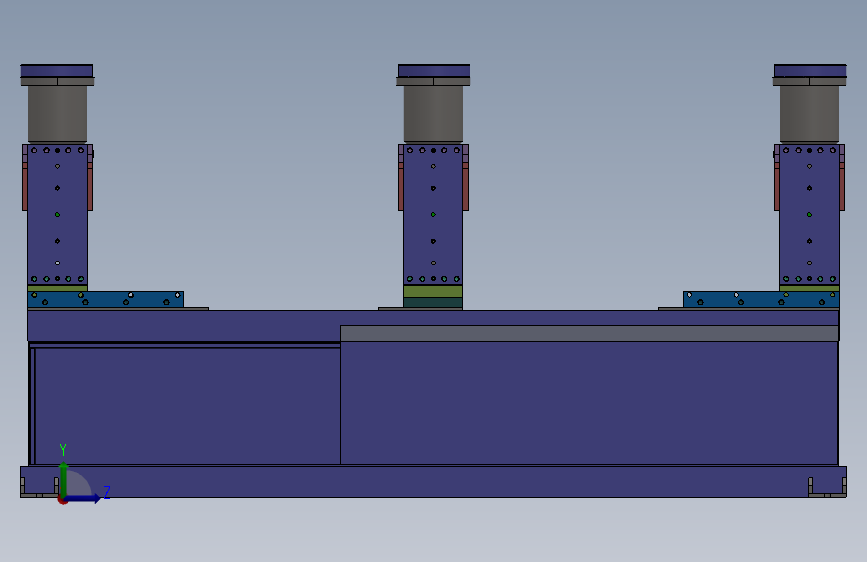Screen dimensions: 867x562
Task: Click the green Y axis arrow of triad
Action: click(64, 480)
